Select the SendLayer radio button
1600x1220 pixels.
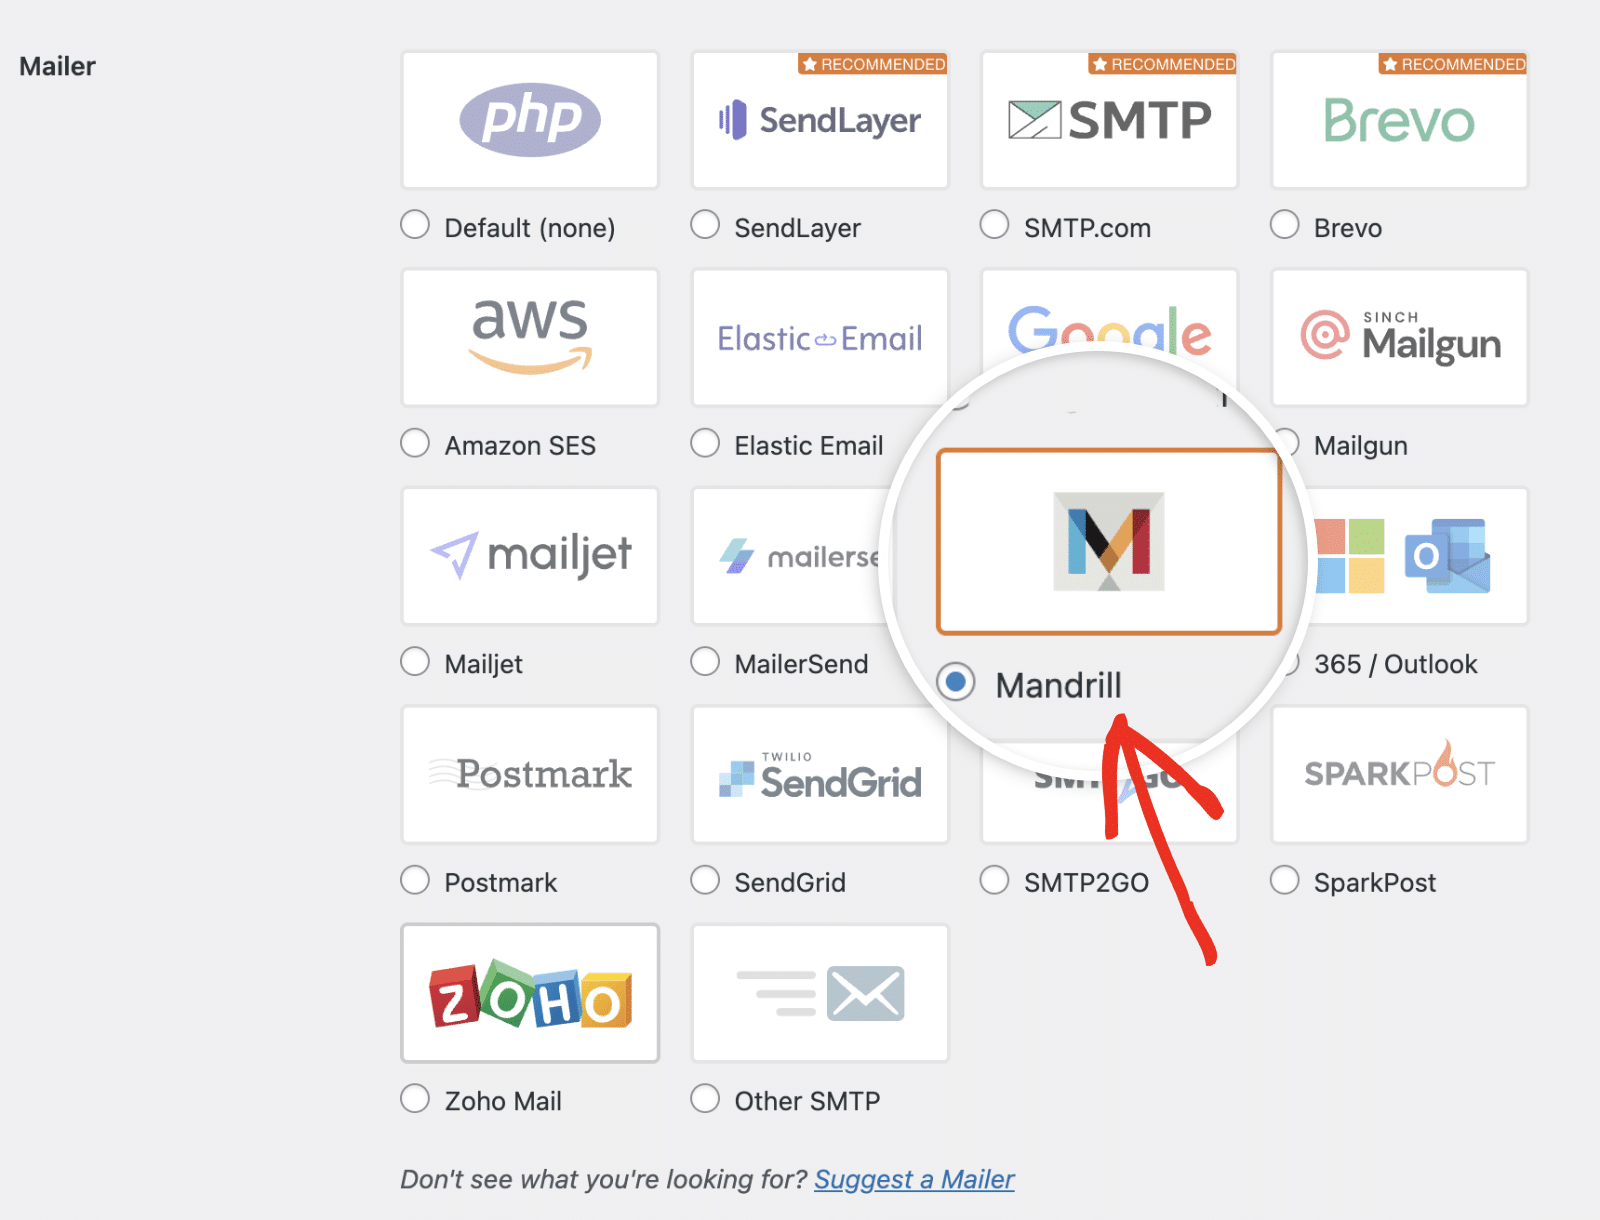coord(705,224)
